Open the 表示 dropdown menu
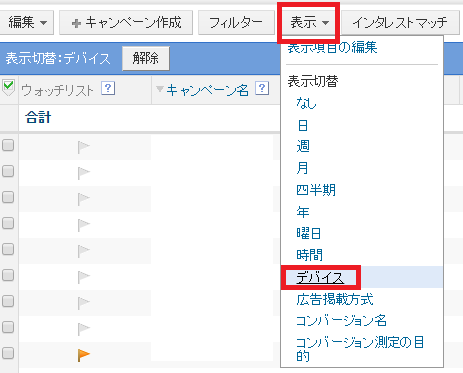The image size is (463, 373). coord(309,23)
